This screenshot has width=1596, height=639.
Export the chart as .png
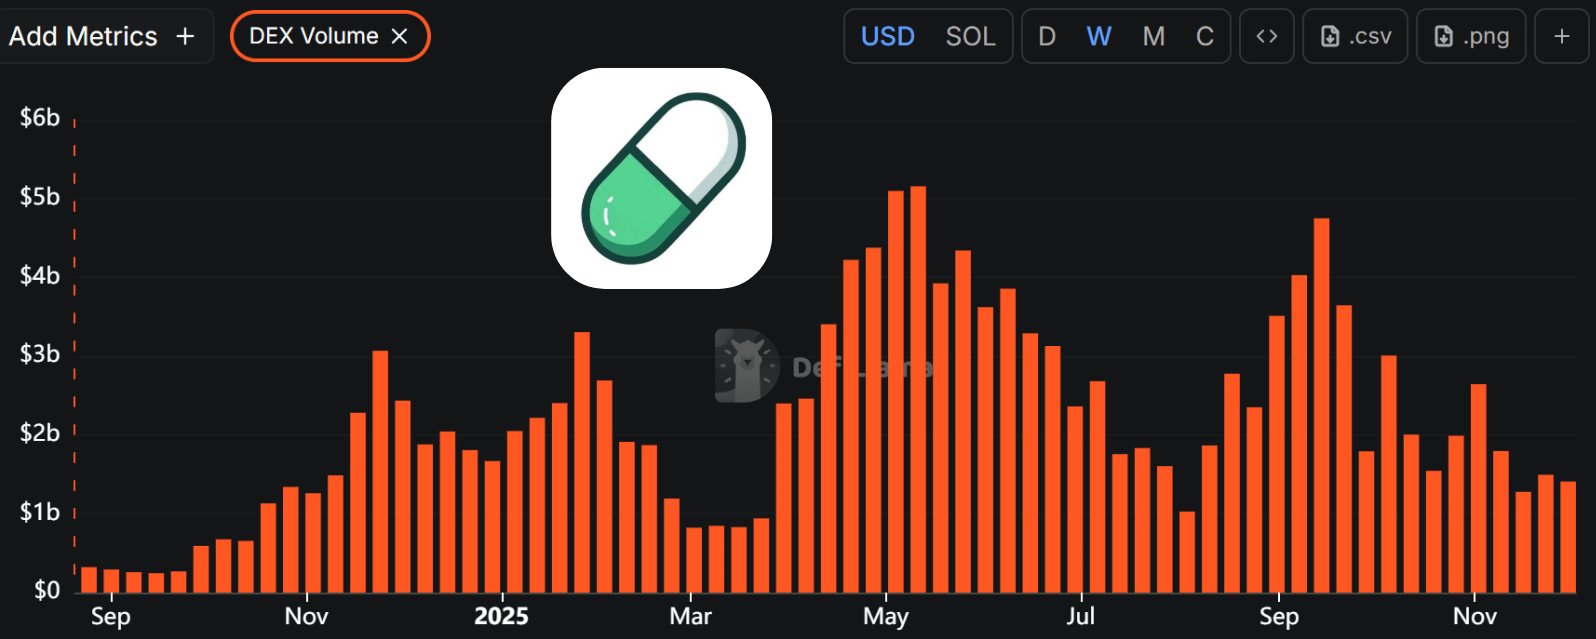pyautogui.click(x=1470, y=37)
